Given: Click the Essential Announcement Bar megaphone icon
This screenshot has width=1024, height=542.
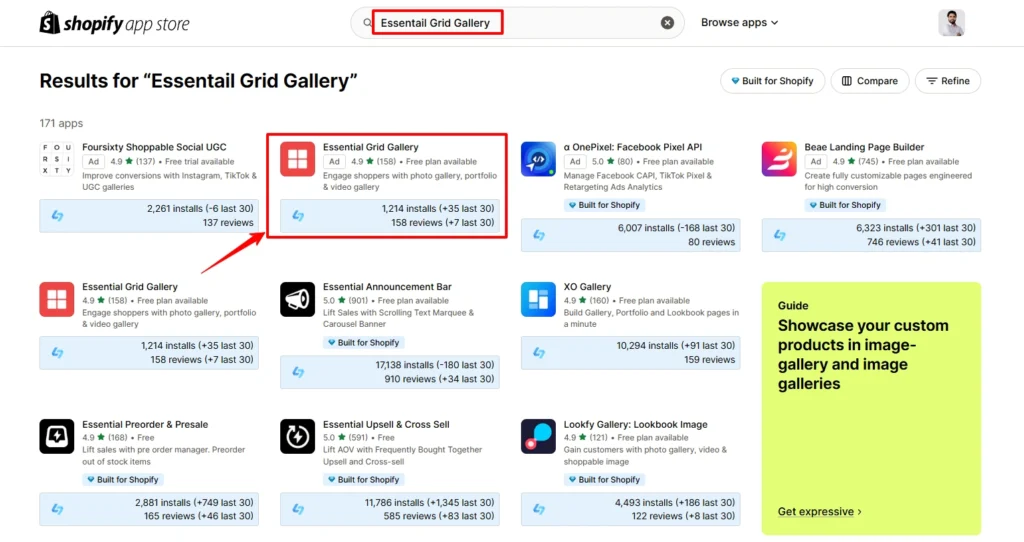Looking at the screenshot, I should (x=297, y=299).
